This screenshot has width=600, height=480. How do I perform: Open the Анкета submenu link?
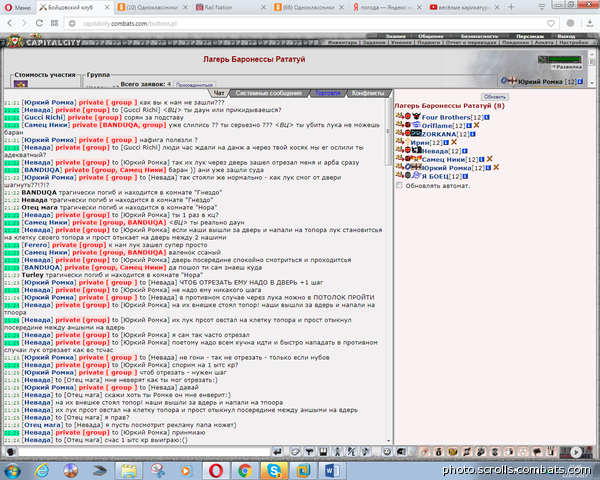(x=544, y=42)
